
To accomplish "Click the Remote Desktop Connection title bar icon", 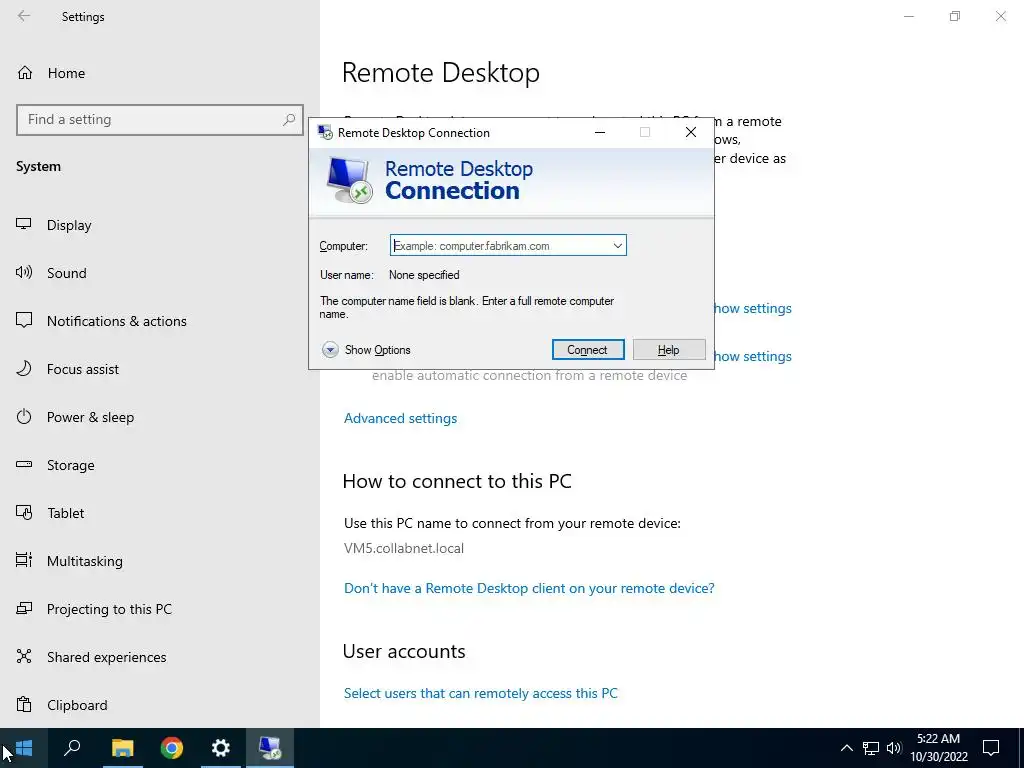I will pyautogui.click(x=325, y=133).
